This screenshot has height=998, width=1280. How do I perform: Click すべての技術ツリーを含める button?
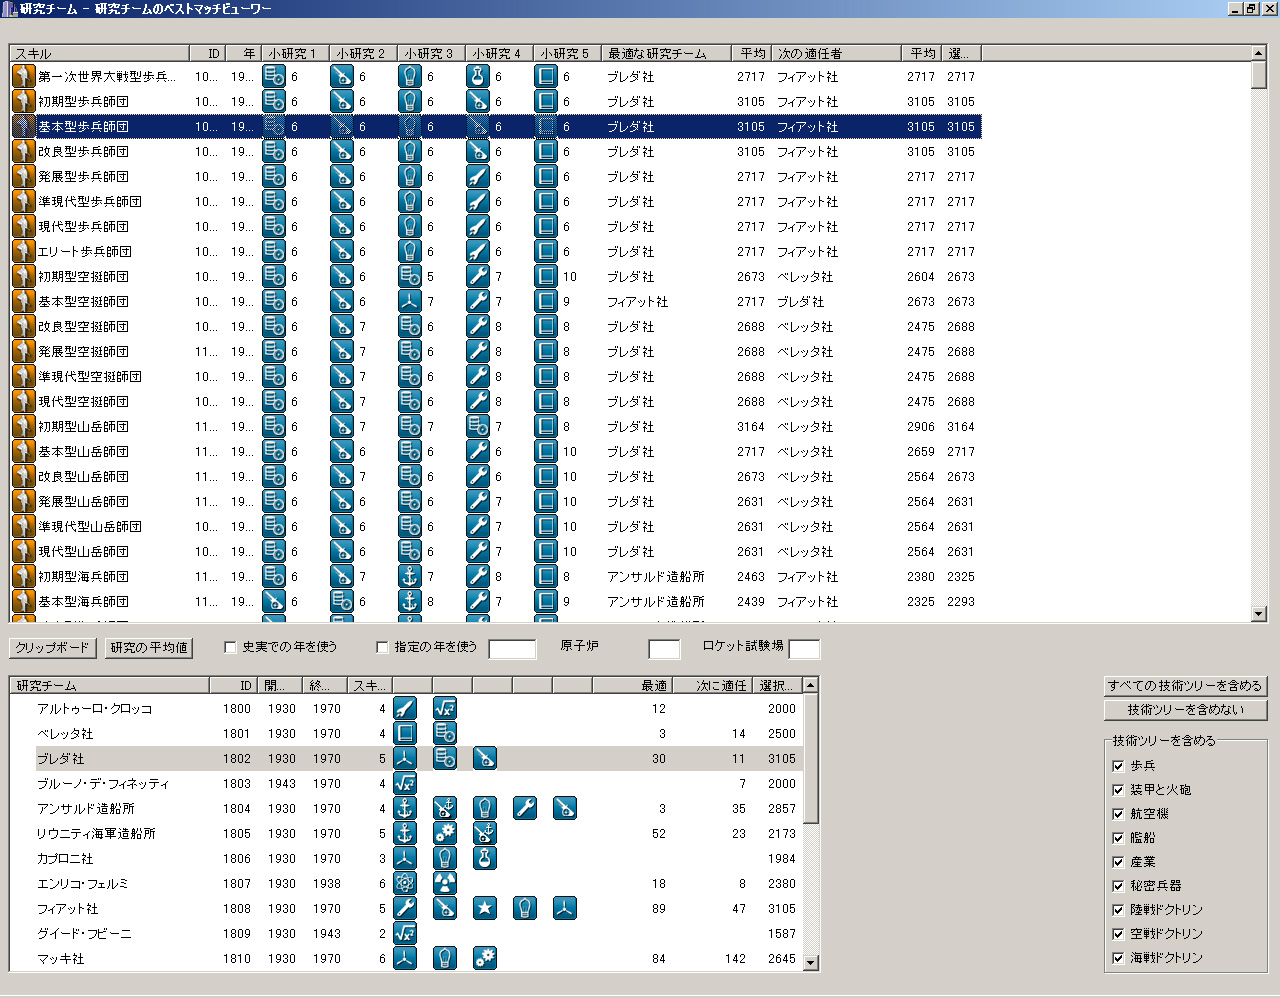click(1185, 686)
